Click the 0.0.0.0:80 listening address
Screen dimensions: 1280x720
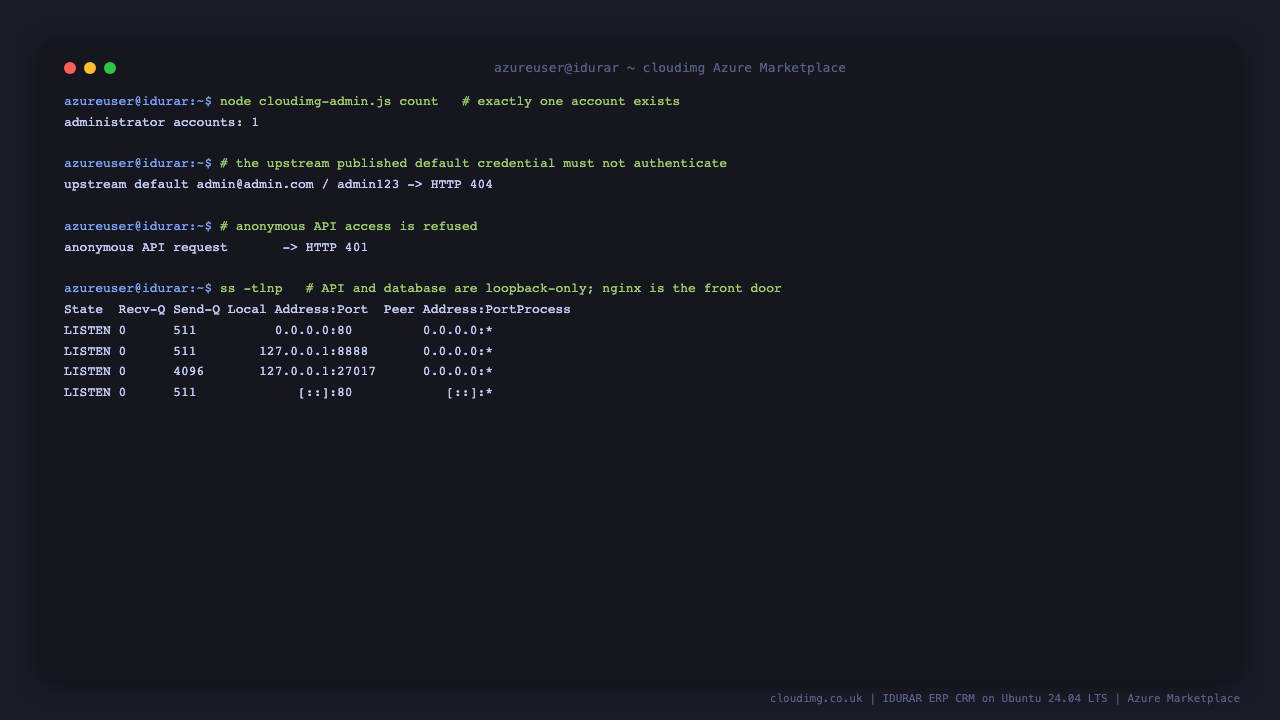point(314,330)
